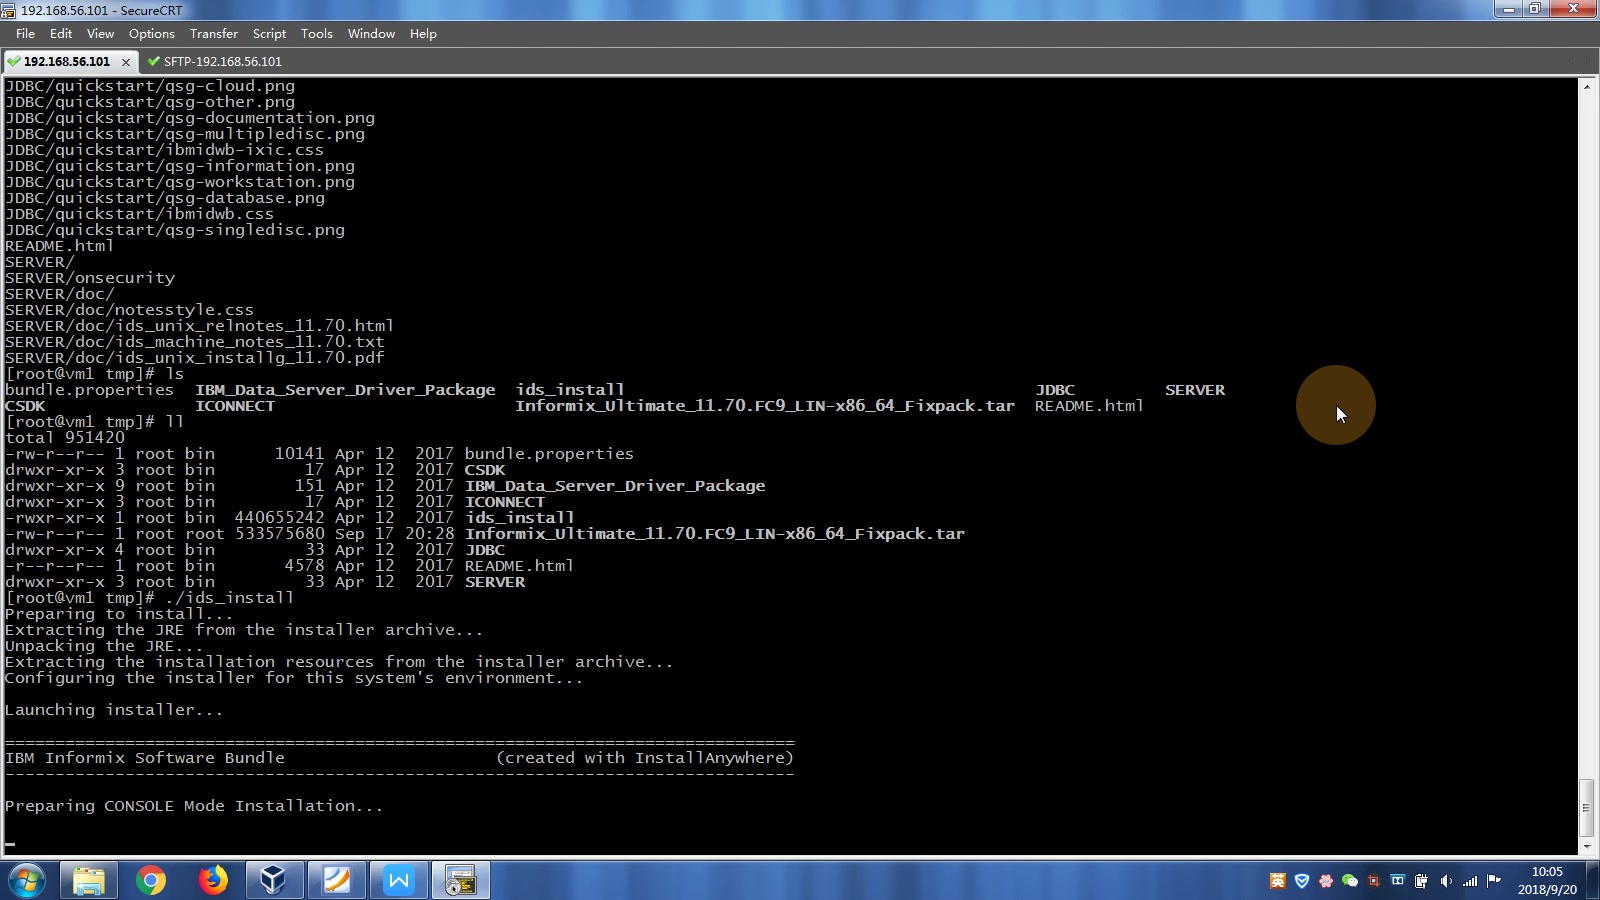Click 'JDBC/quickstart/qsg-singledisc.png' line

[x=175, y=230]
